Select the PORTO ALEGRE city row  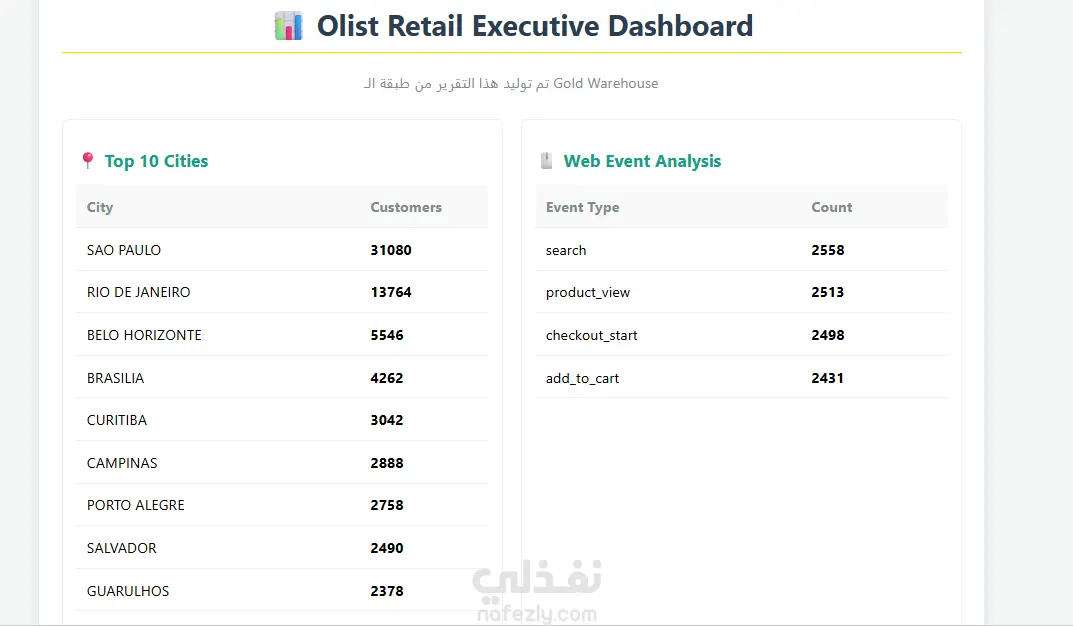pos(282,505)
